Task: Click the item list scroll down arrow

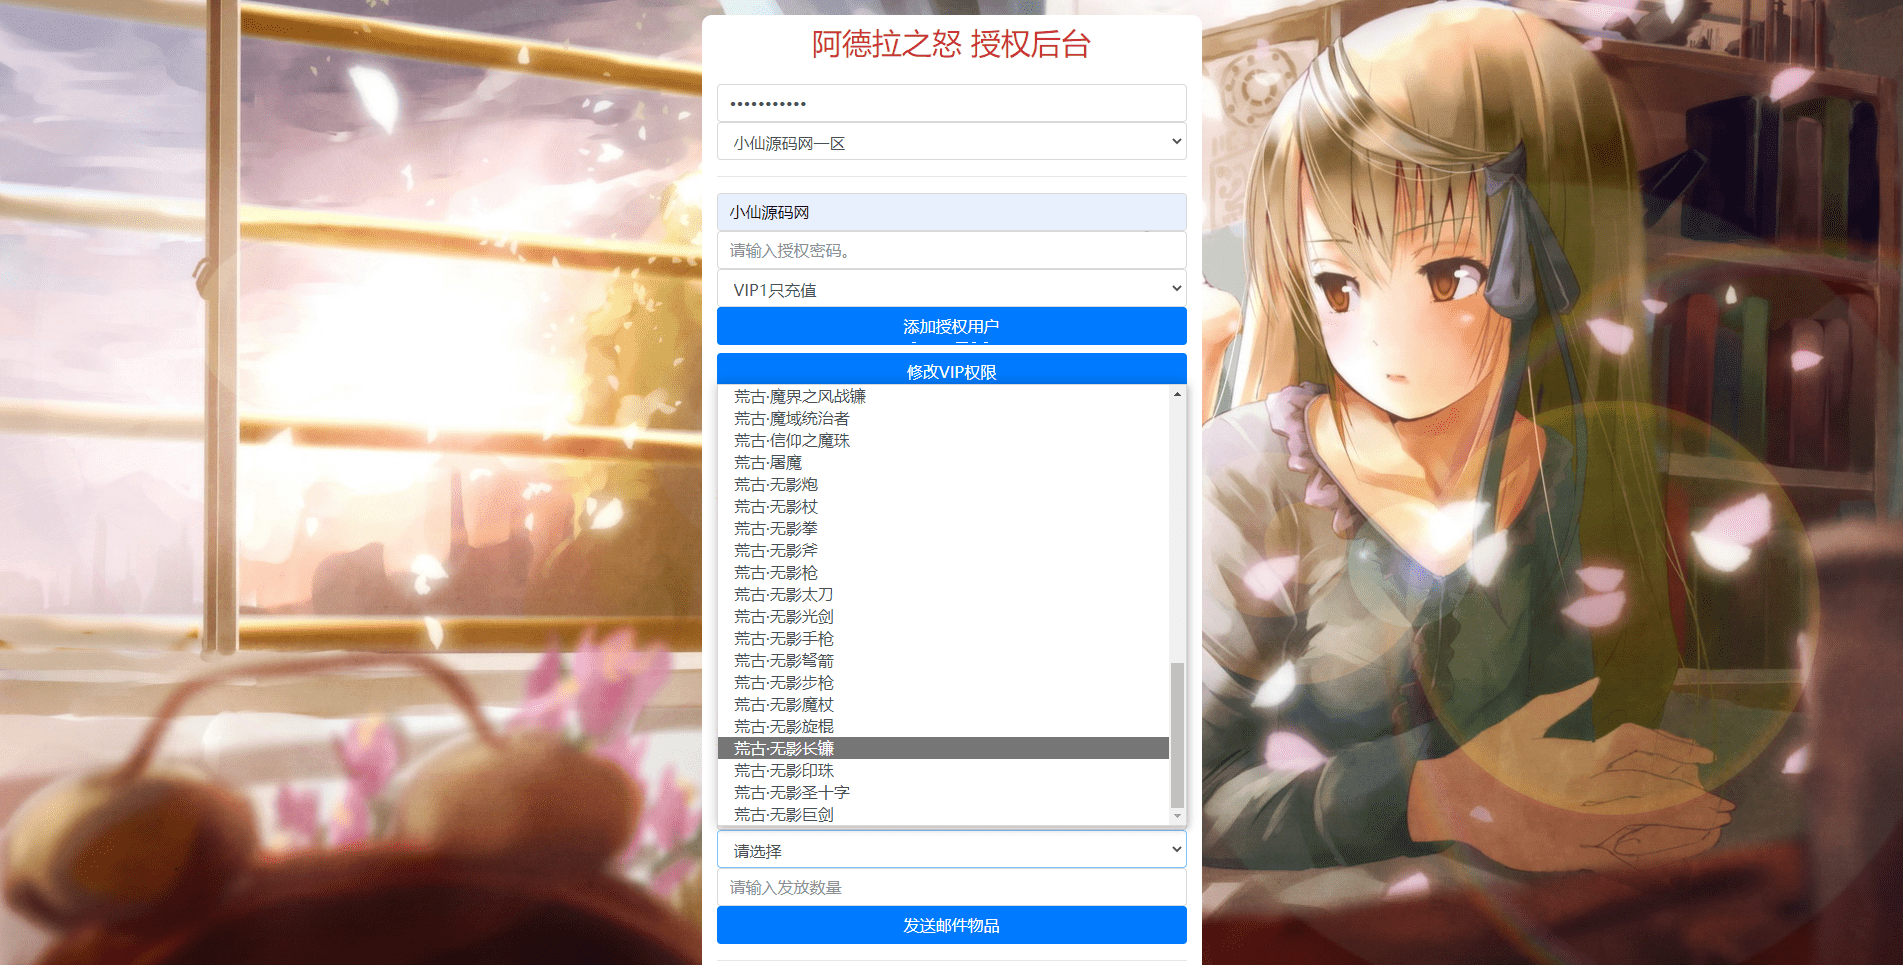Action: [x=1177, y=817]
